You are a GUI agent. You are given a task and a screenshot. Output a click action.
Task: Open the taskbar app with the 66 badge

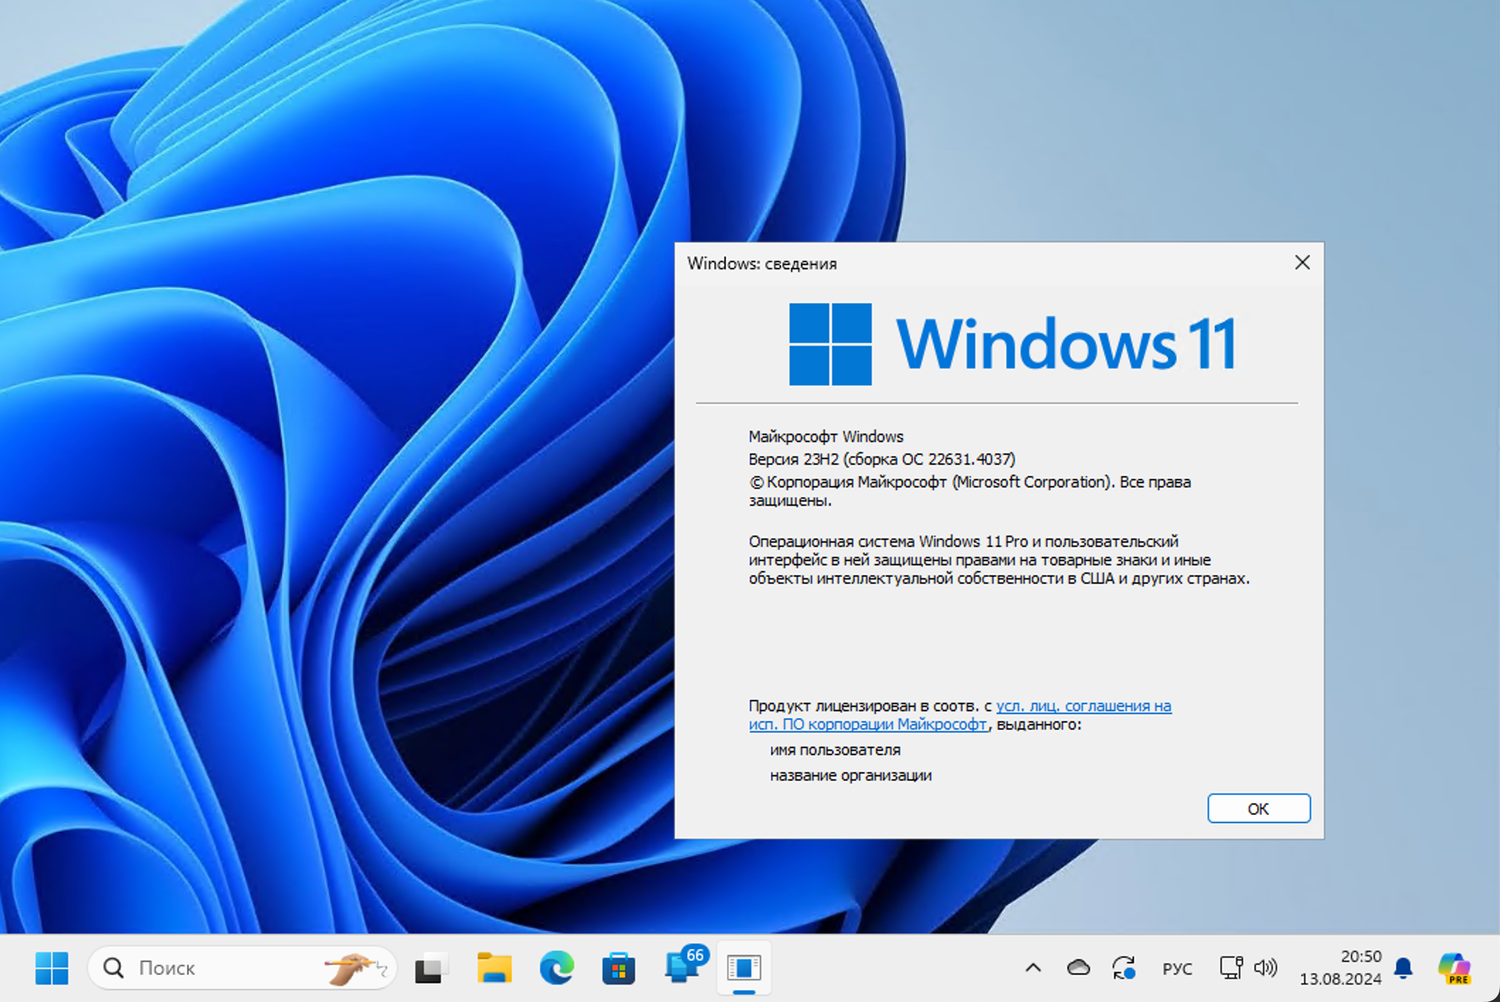coord(685,965)
